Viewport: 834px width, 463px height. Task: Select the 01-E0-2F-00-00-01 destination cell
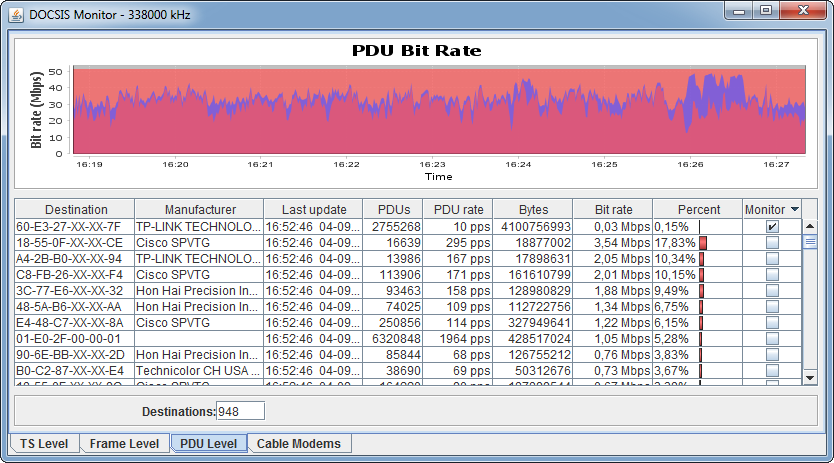(74, 338)
